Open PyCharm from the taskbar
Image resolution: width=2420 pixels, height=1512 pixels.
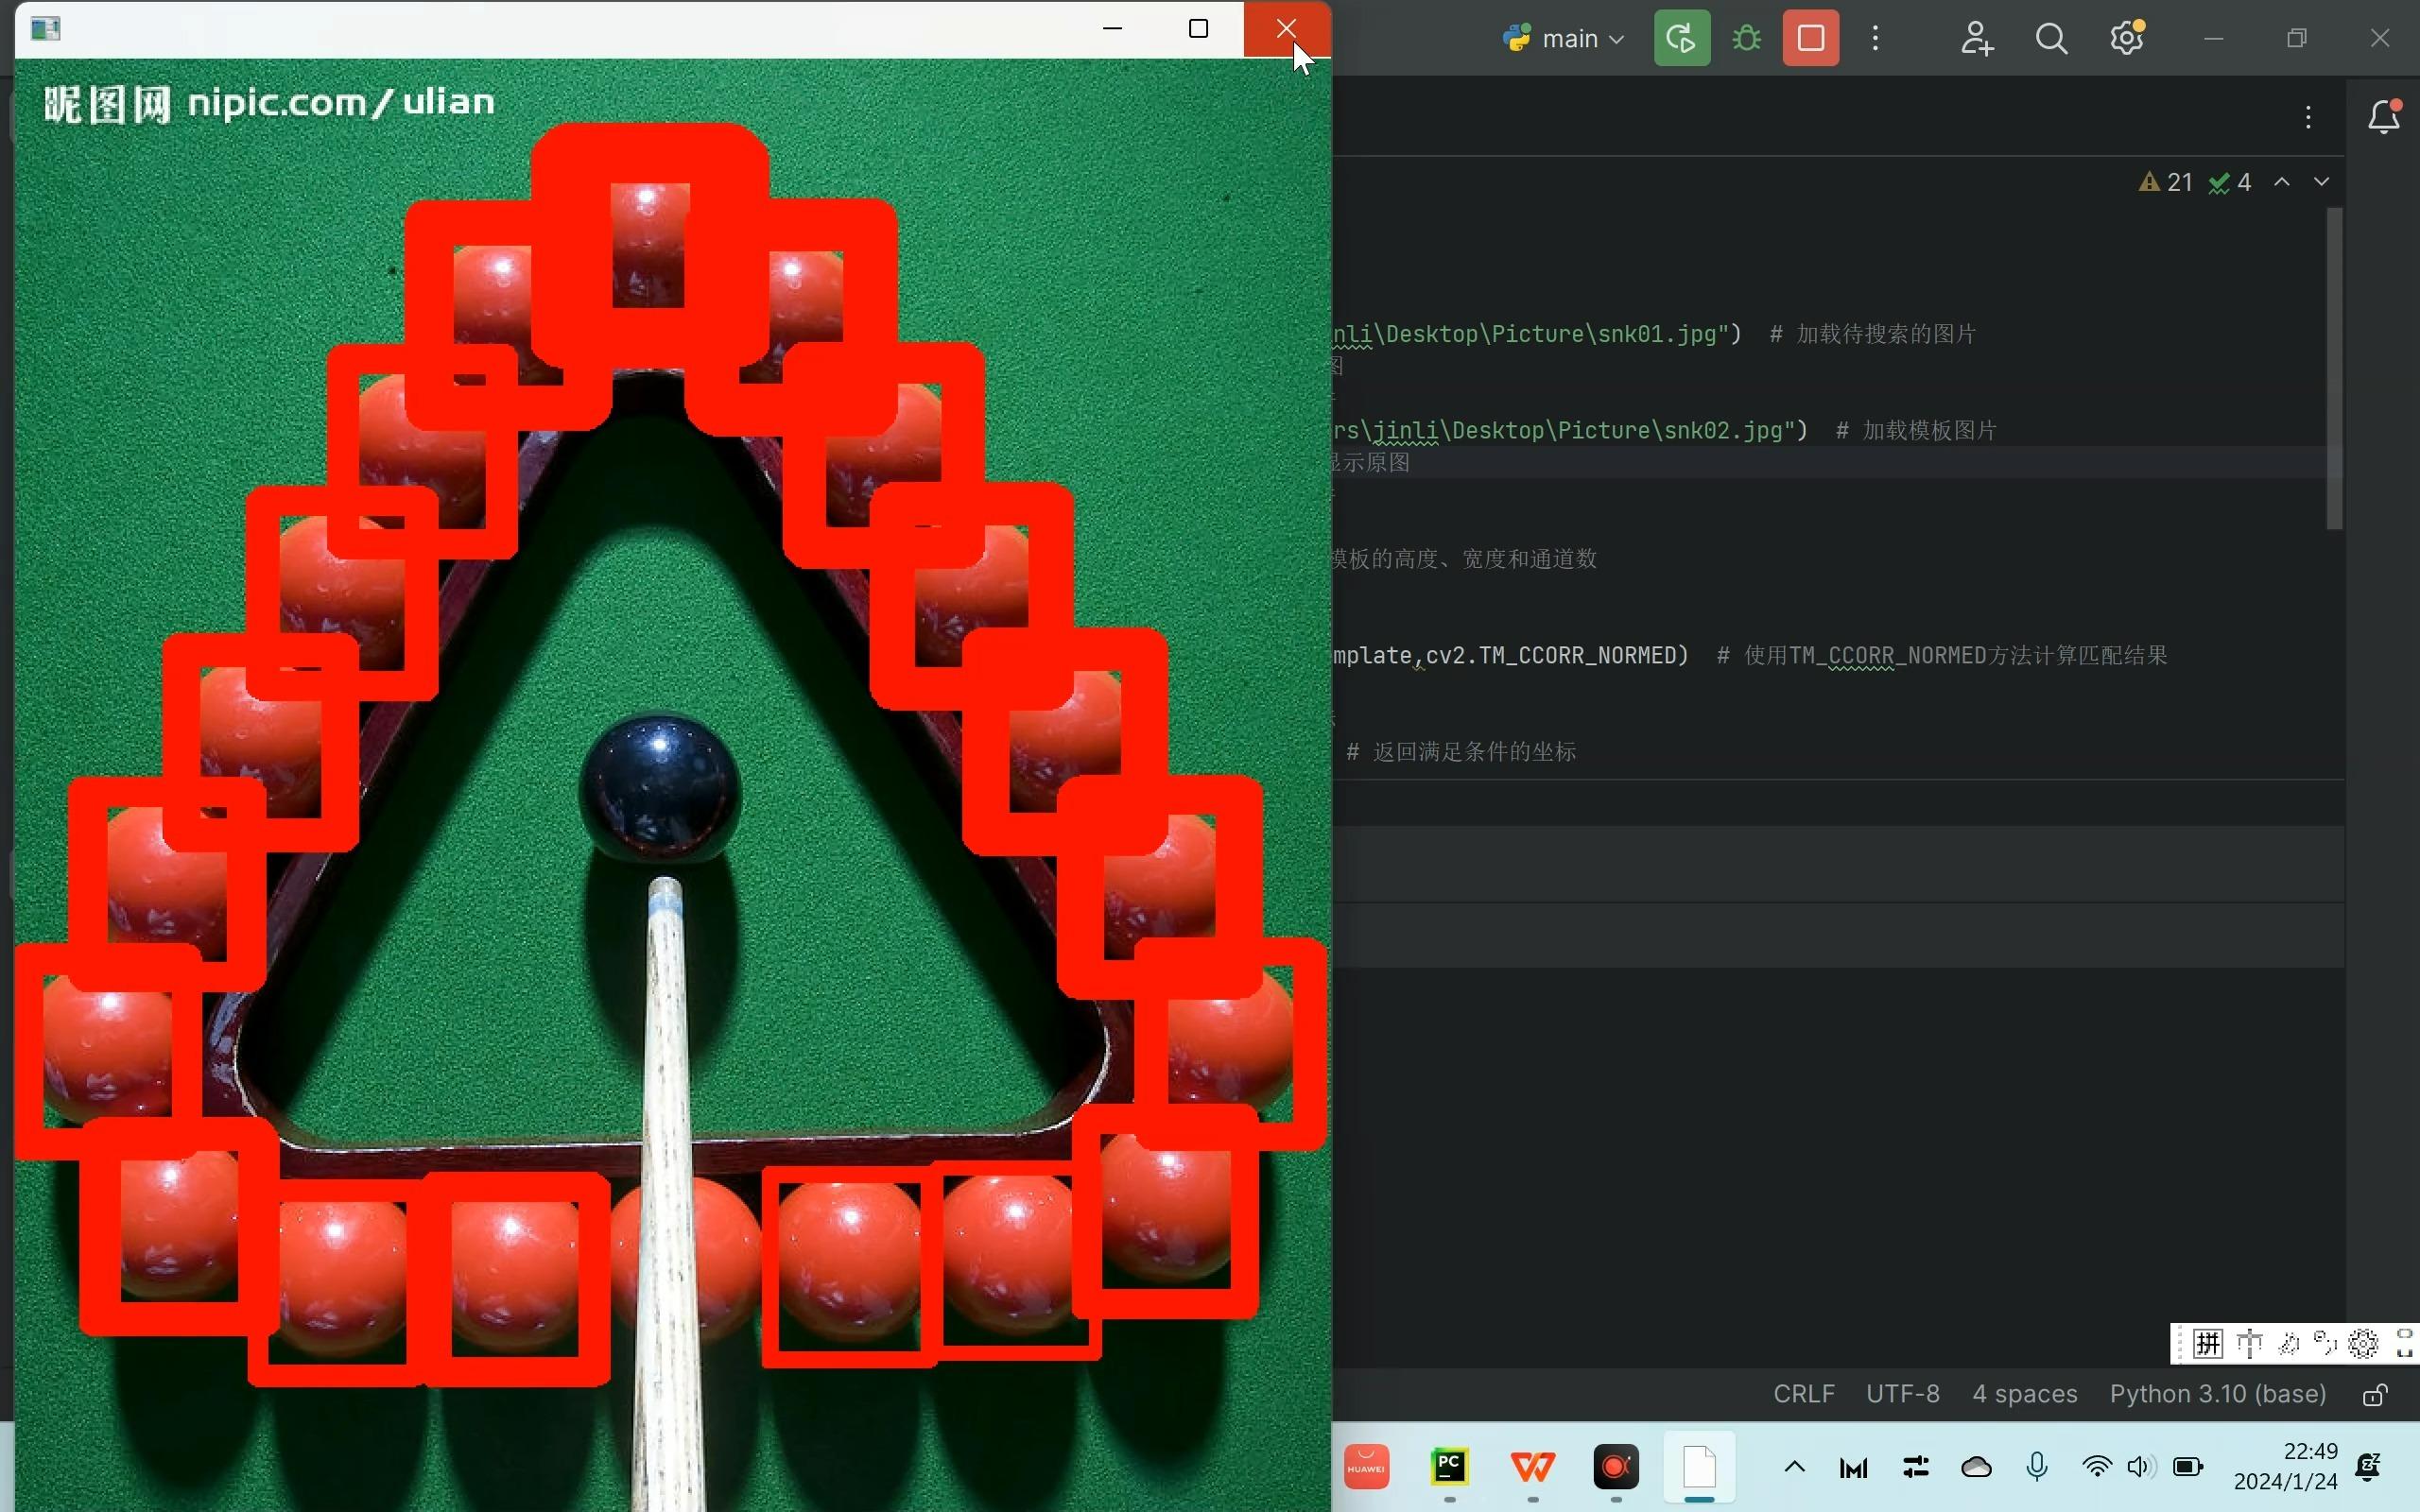[x=1449, y=1467]
